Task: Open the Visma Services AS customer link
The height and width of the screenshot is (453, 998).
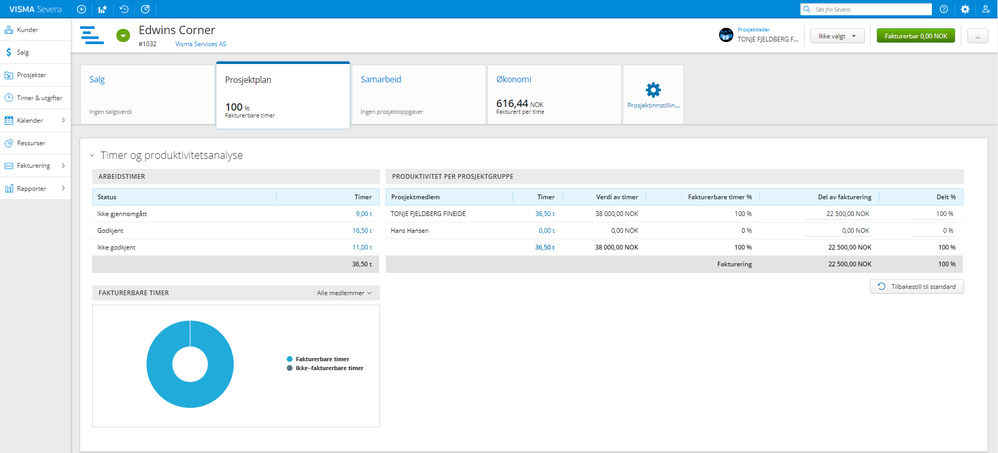Action: (x=200, y=44)
